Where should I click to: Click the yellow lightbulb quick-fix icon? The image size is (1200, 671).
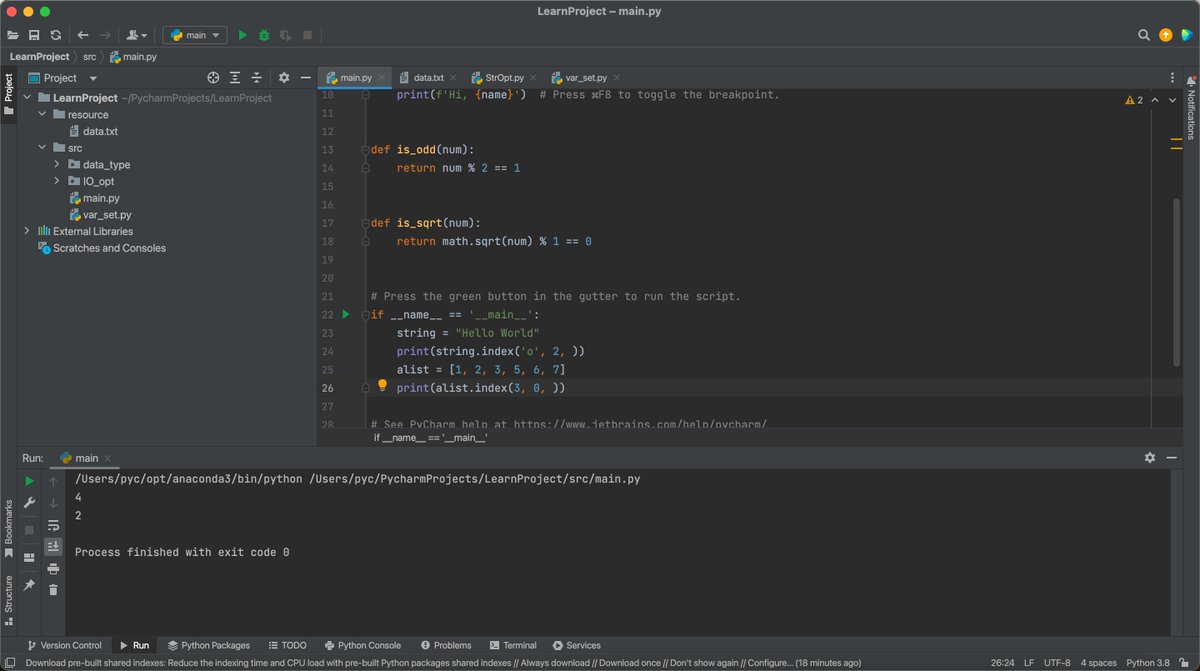click(x=381, y=385)
